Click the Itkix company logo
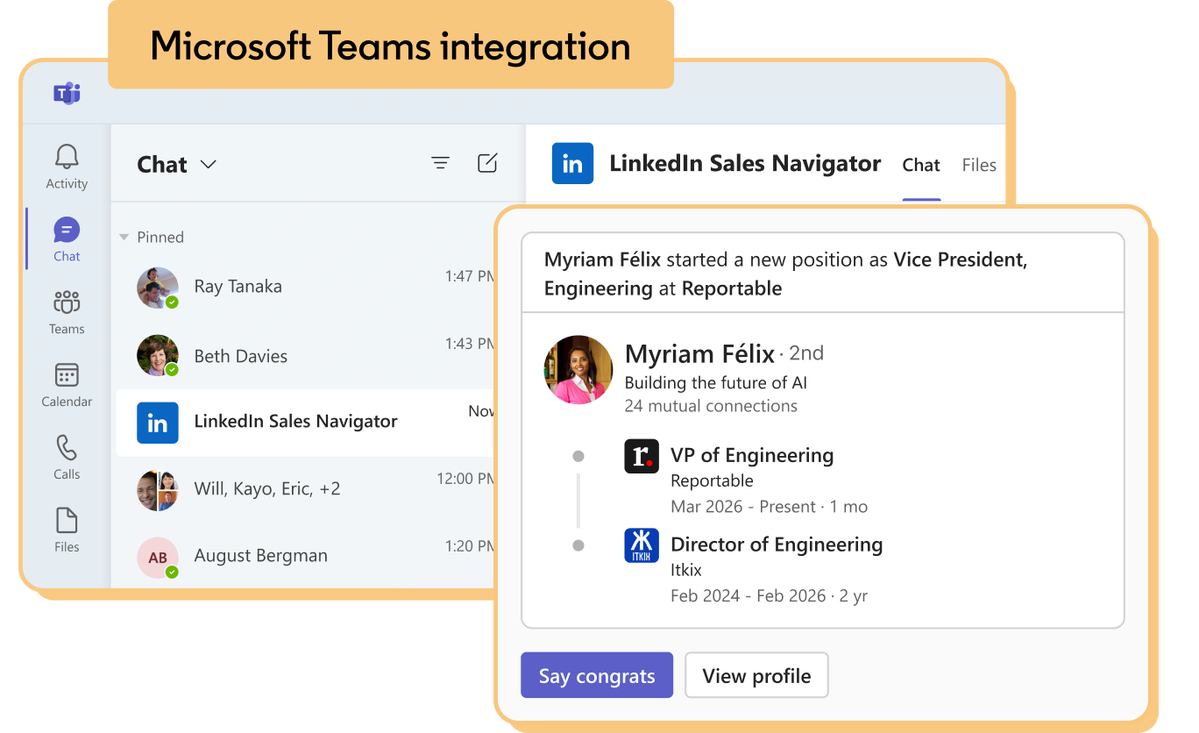The image size is (1199, 733). pyautogui.click(x=641, y=546)
